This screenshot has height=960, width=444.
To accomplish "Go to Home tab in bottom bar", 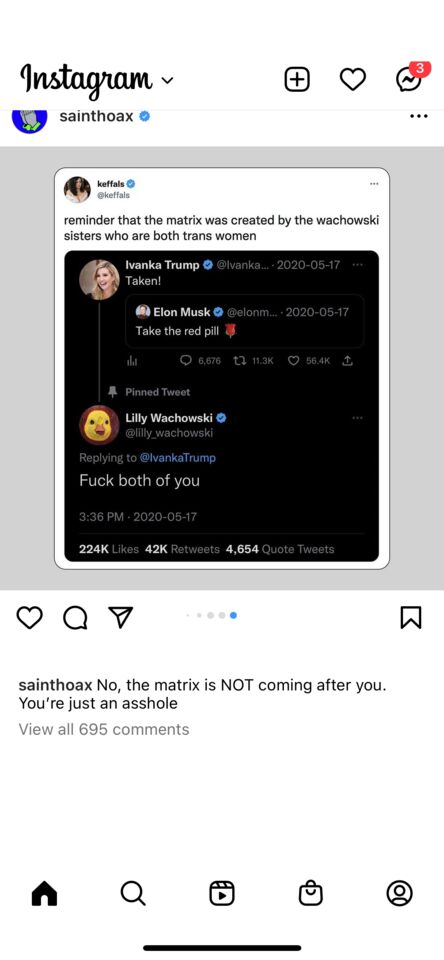I will pyautogui.click(x=44, y=893).
